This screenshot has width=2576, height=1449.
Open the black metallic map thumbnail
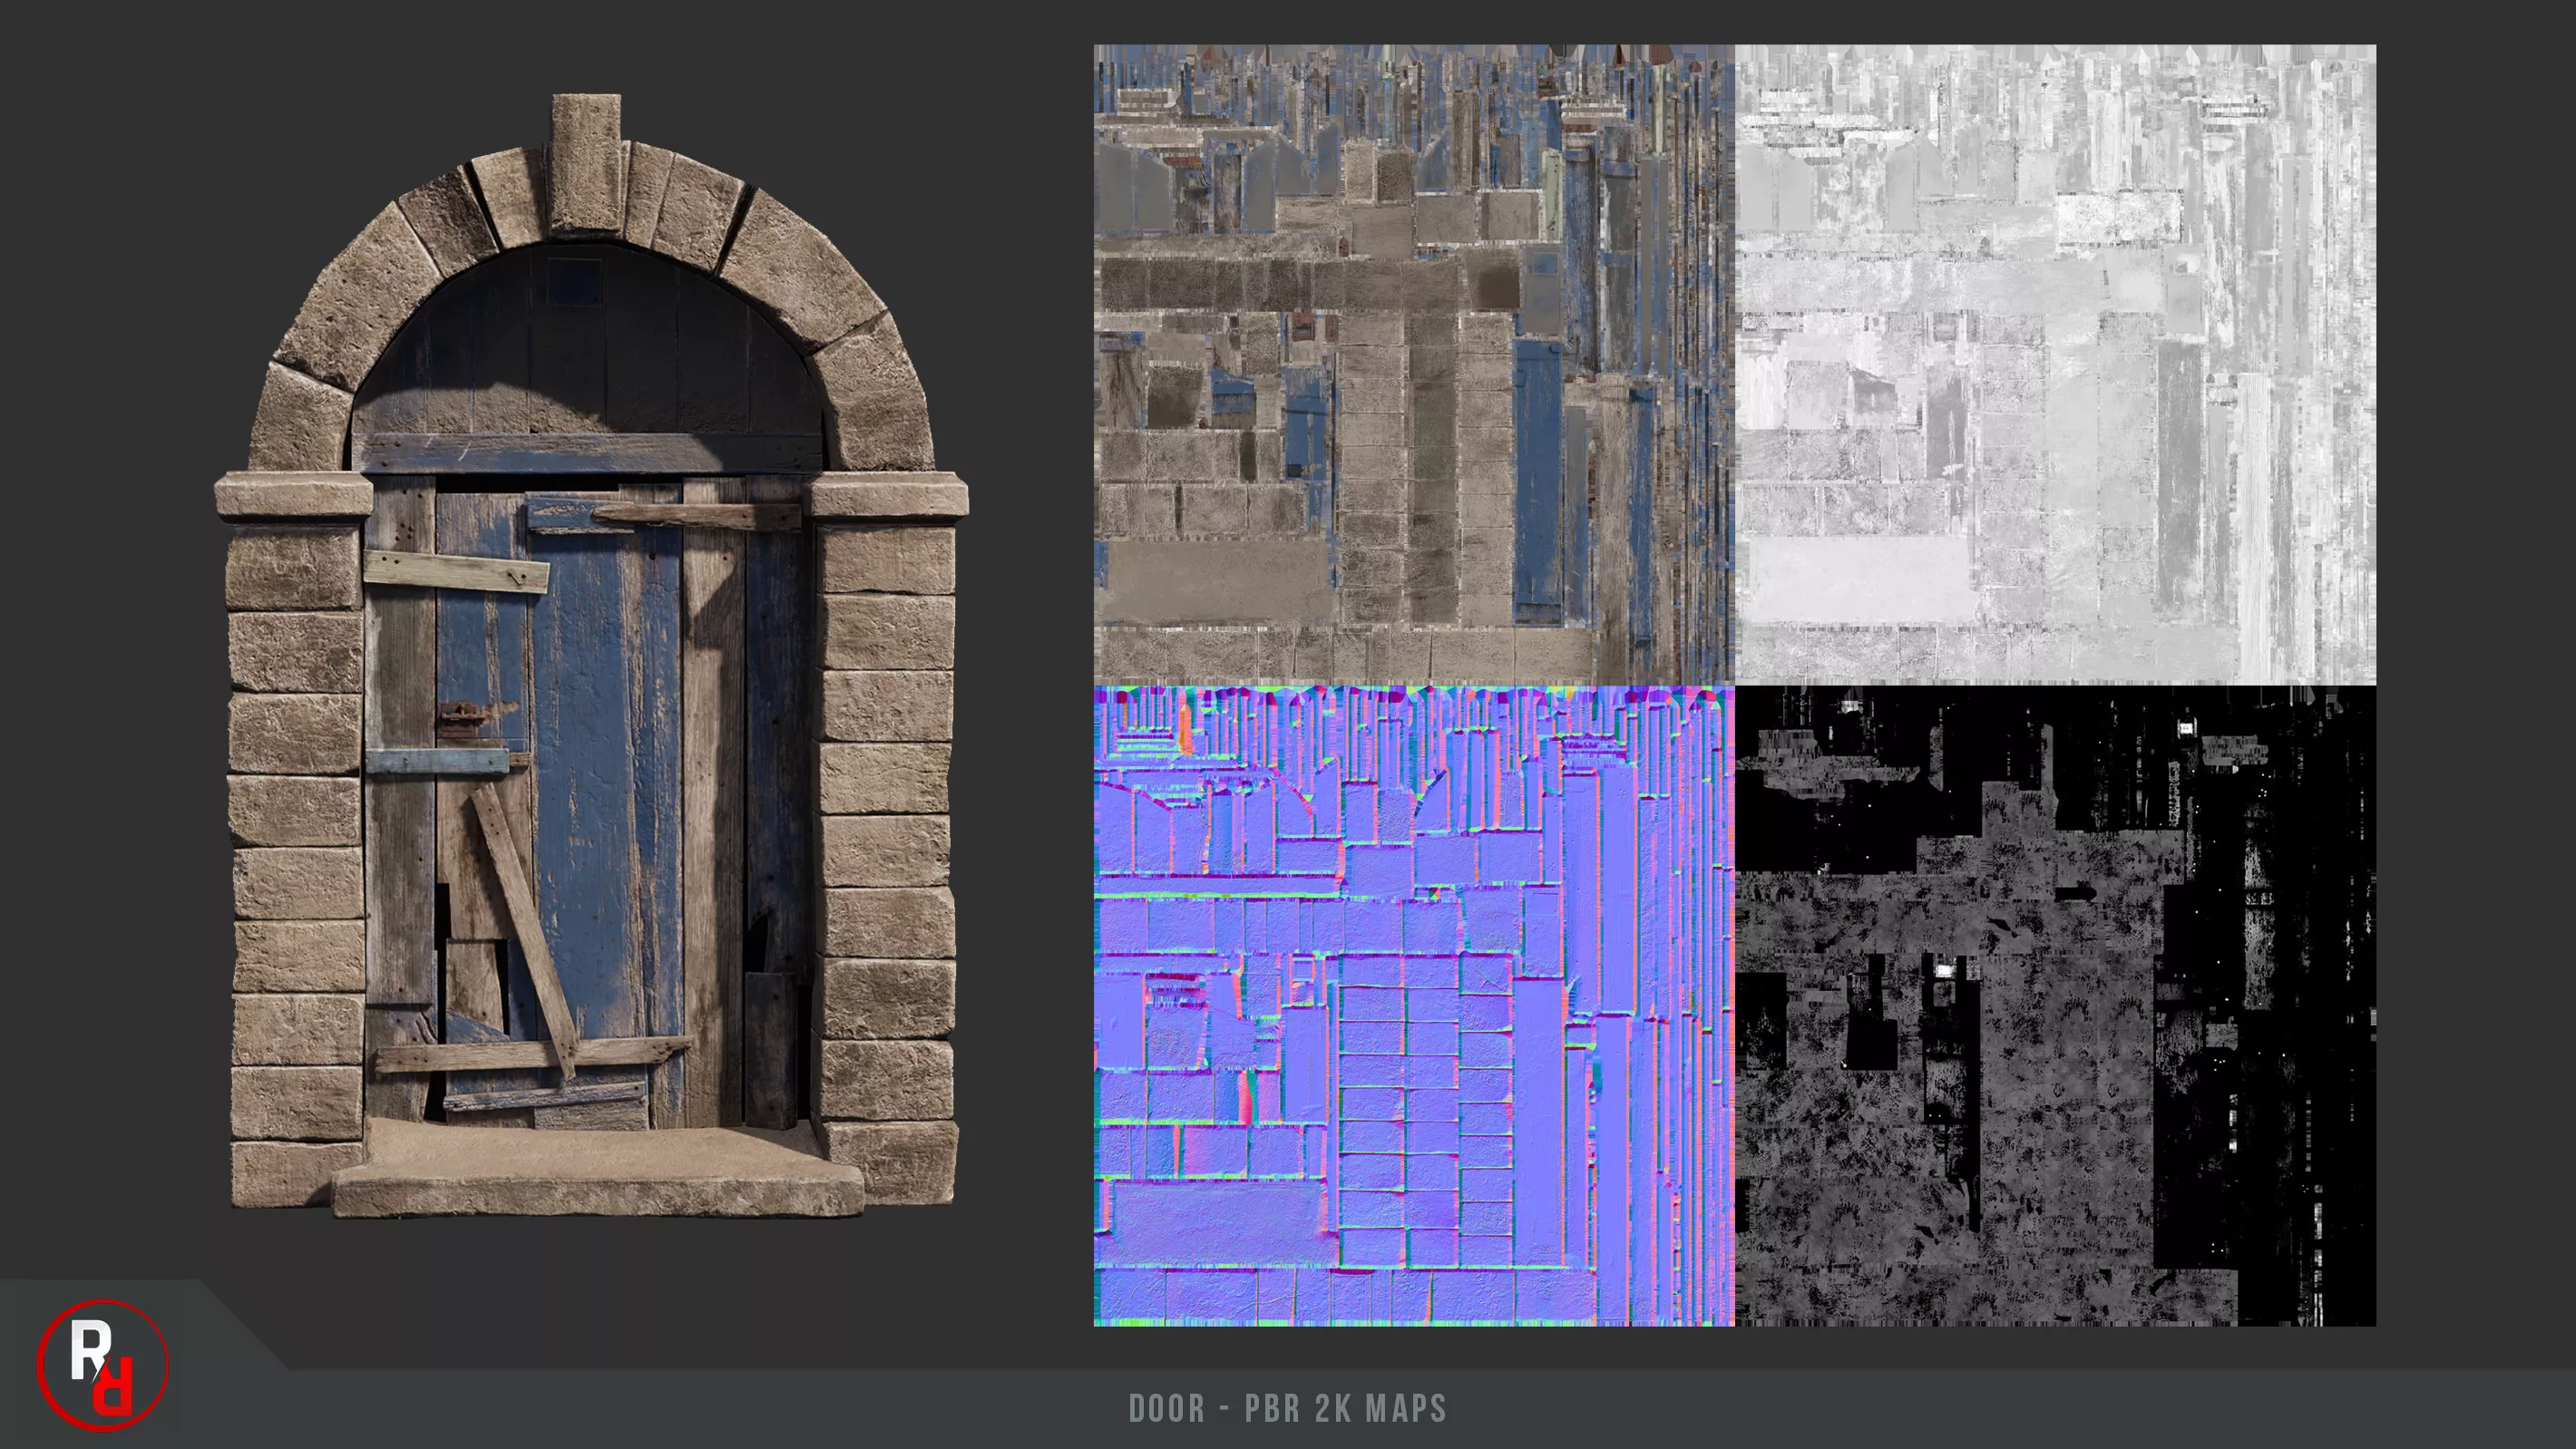2055,1006
